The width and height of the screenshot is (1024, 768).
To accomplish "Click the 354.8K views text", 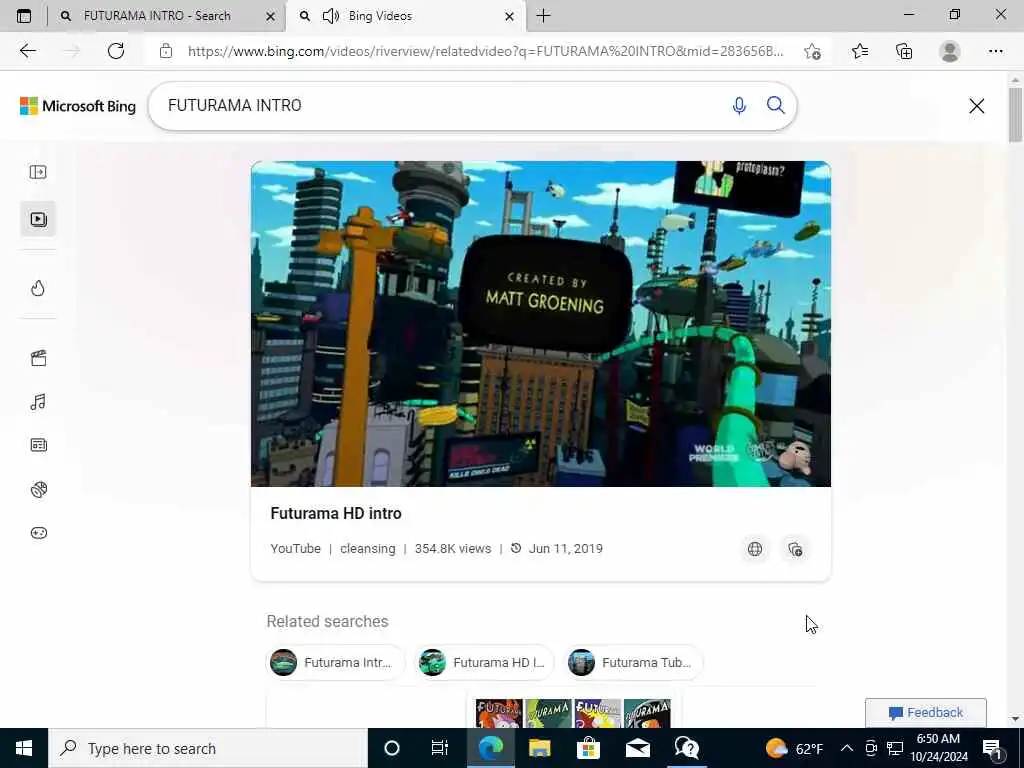I will tap(453, 549).
